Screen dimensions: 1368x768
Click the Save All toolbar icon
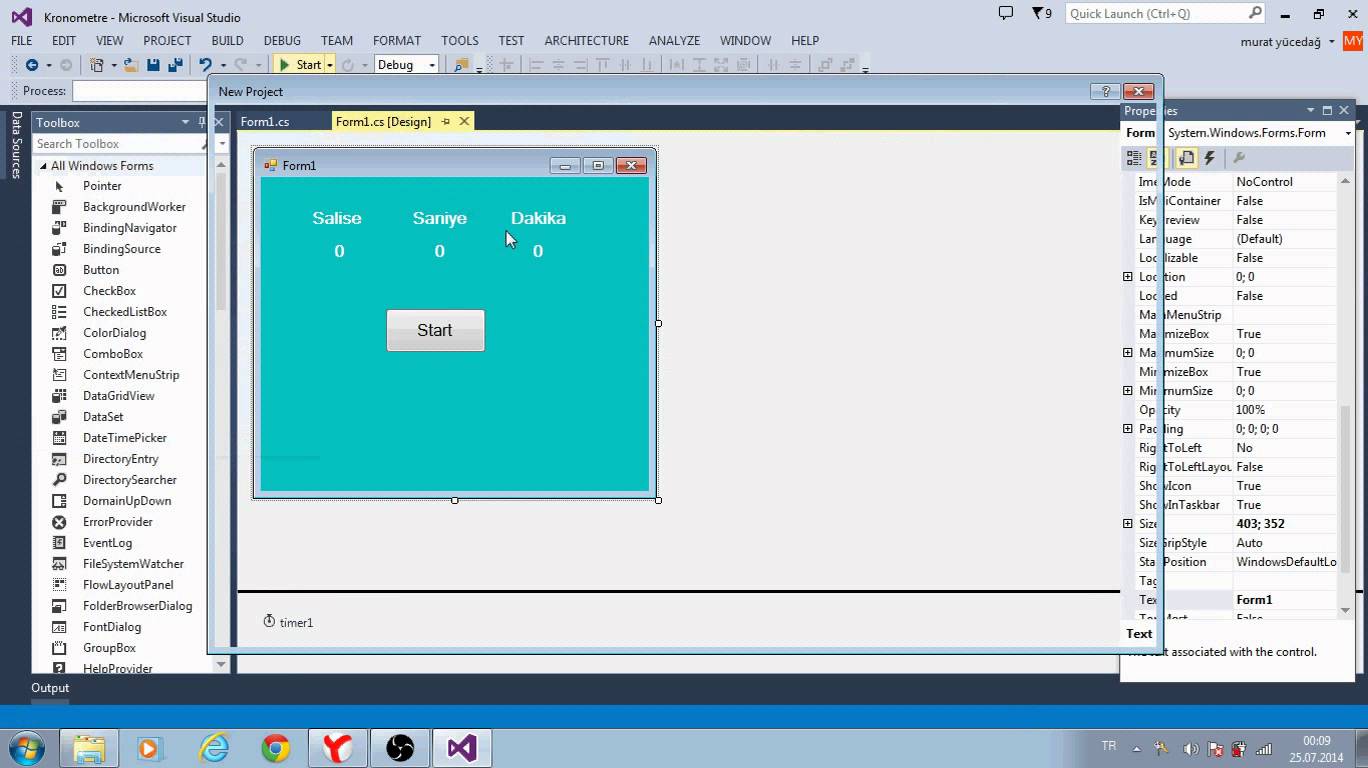pos(173,65)
